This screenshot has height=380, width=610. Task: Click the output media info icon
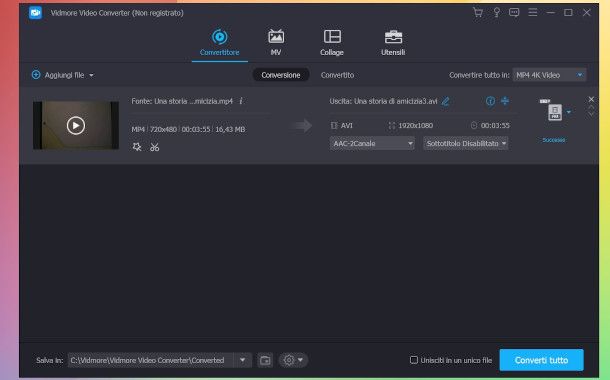[x=490, y=101]
